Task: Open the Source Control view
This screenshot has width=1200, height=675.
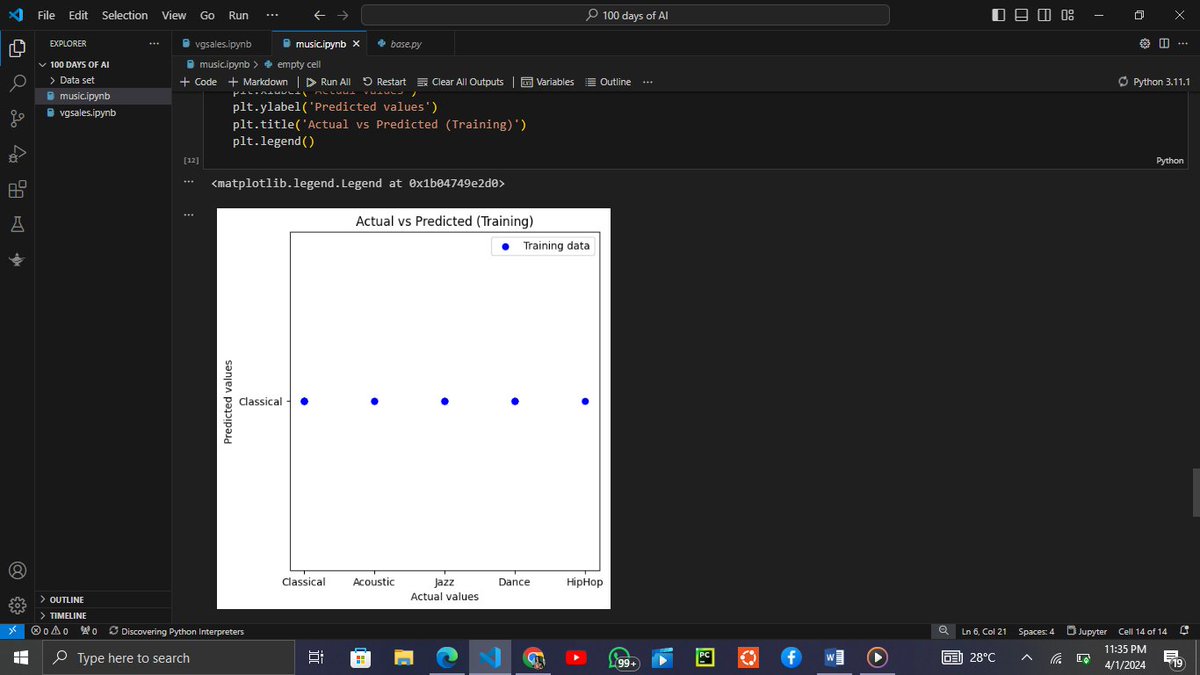Action: pos(17,120)
